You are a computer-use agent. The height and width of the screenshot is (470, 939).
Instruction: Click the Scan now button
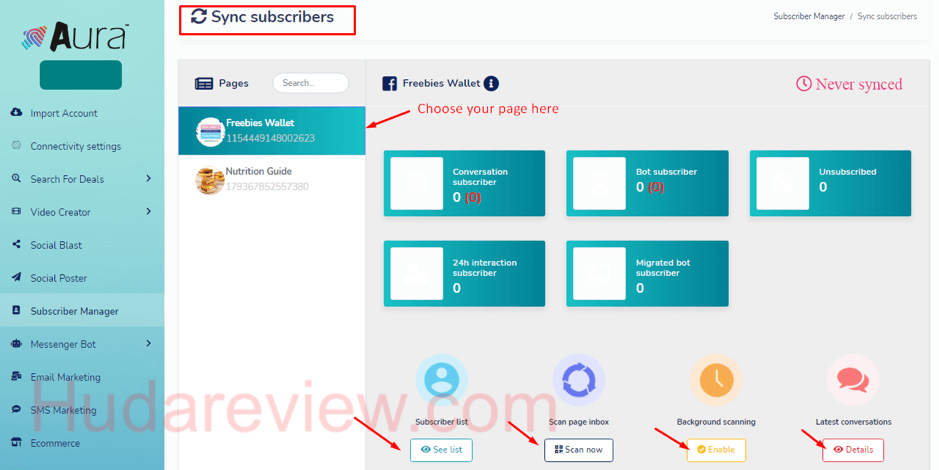pyautogui.click(x=578, y=450)
